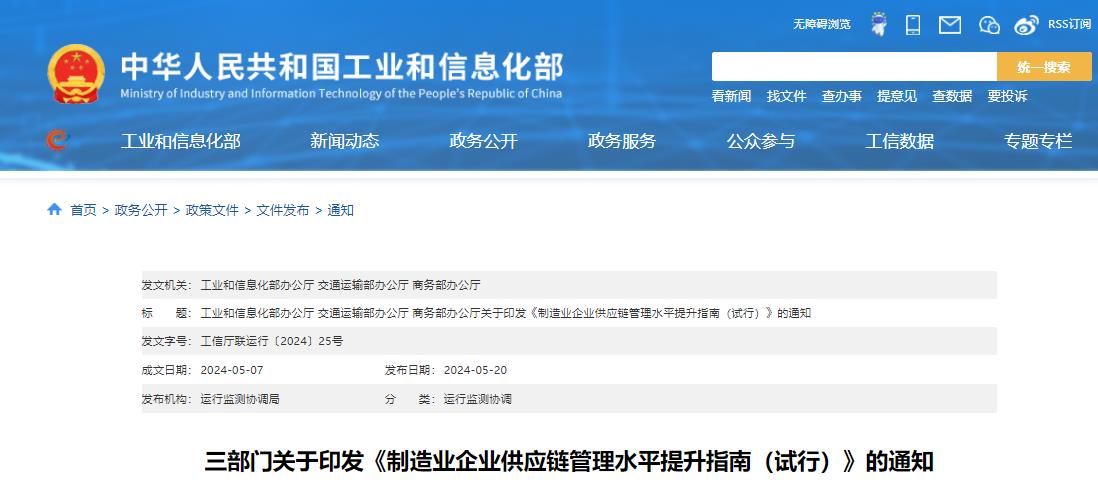
Task: Select the 政务服务 navigation tab
Action: point(622,141)
